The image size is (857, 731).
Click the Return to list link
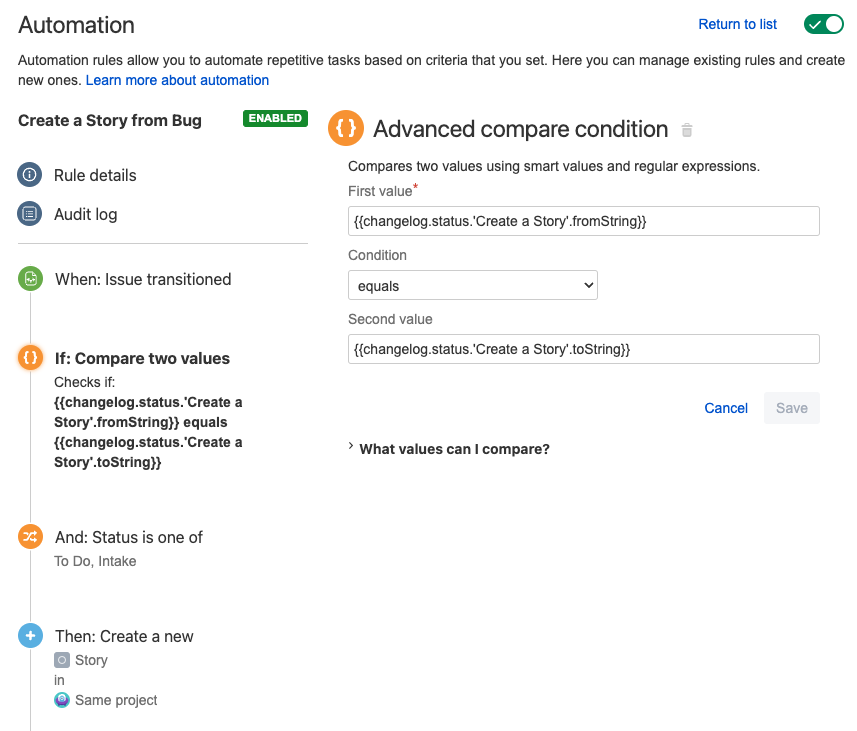point(737,25)
